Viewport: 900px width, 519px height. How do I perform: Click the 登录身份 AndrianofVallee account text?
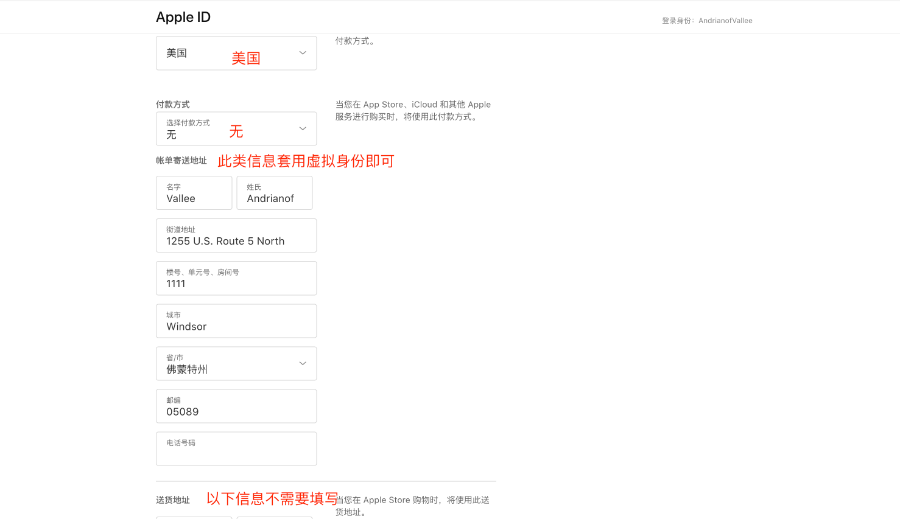click(707, 20)
